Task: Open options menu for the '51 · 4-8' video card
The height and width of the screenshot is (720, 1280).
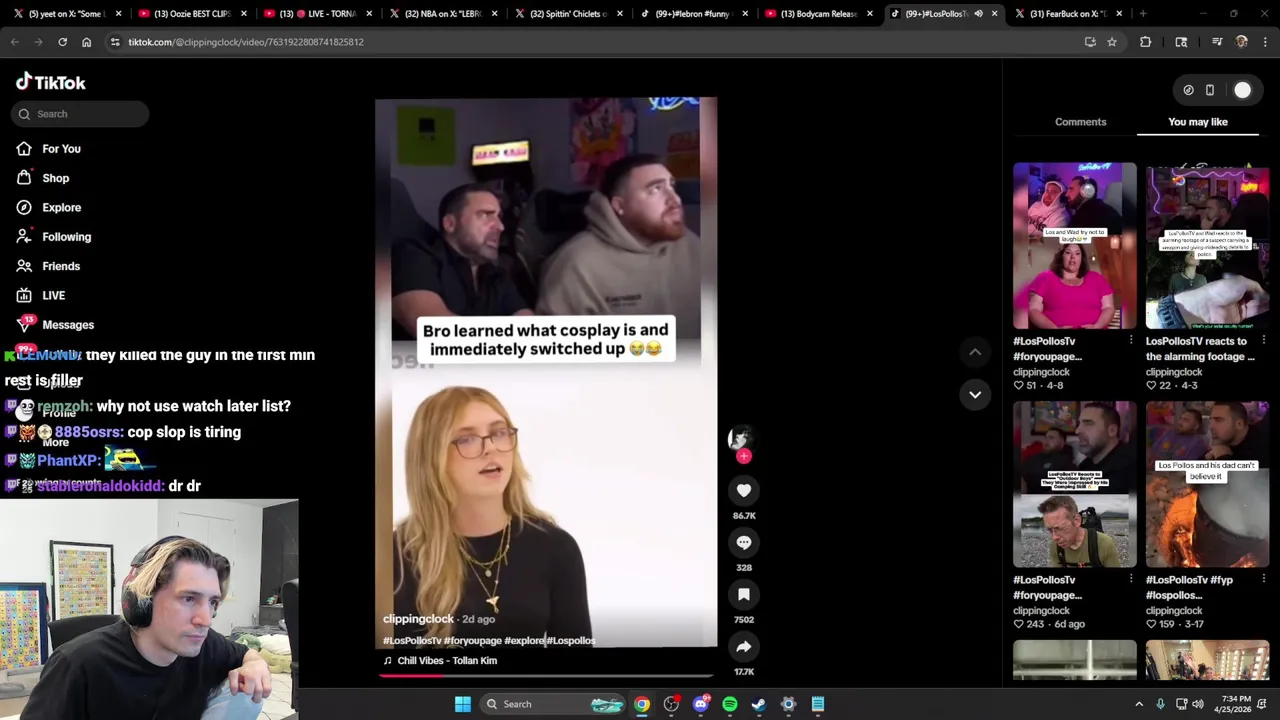Action: [x=1131, y=341]
